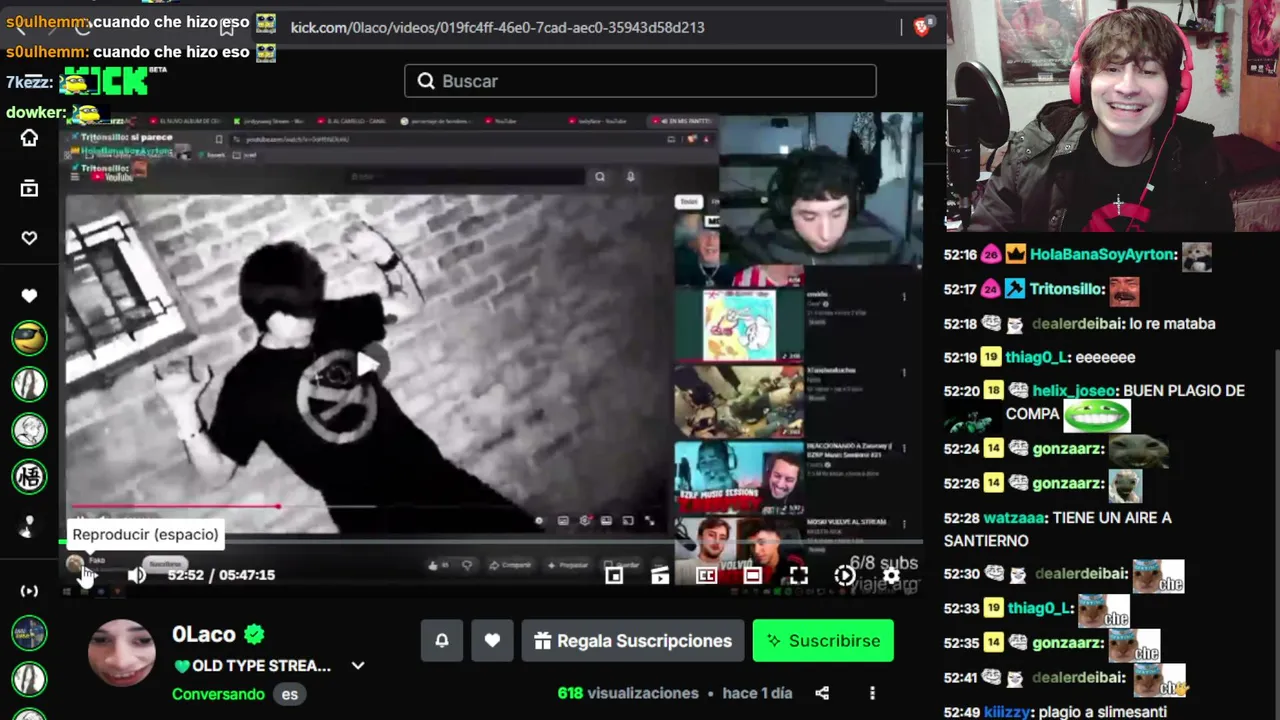This screenshot has height=720, width=1280.
Task: Click "plagio a slimesanti" chat message
Action: [x=1103, y=712]
